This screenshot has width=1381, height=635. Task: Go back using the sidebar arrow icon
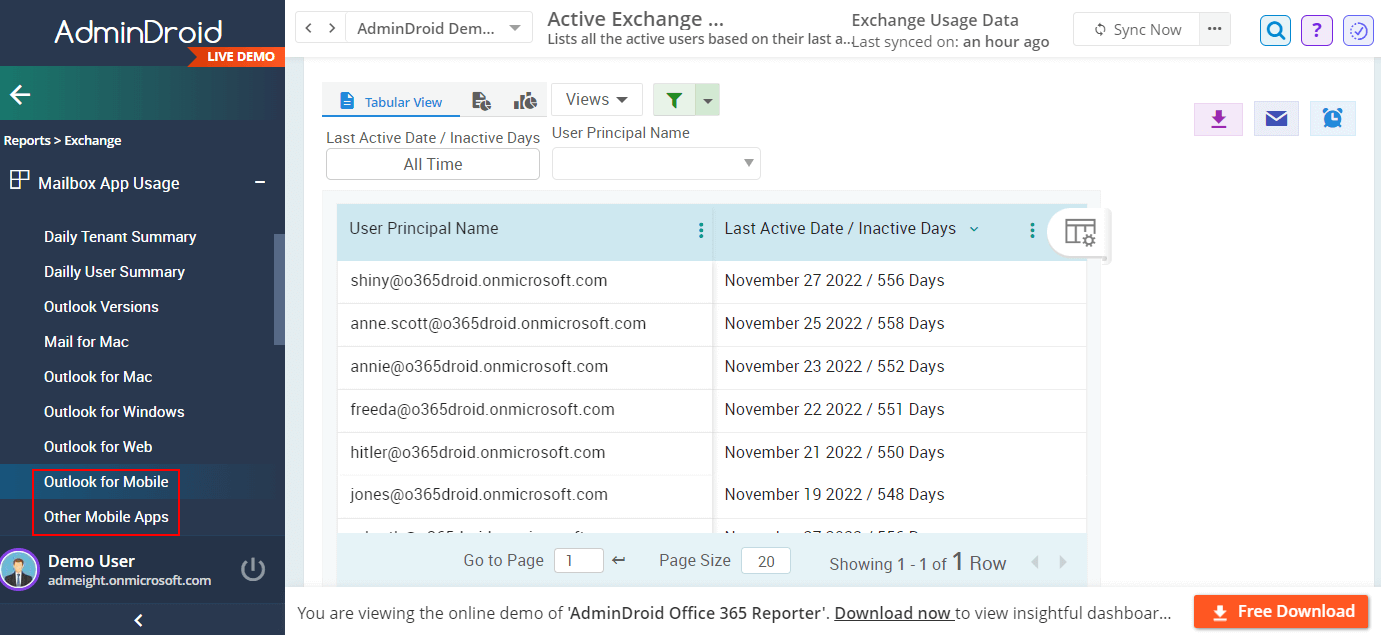[x=19, y=94]
